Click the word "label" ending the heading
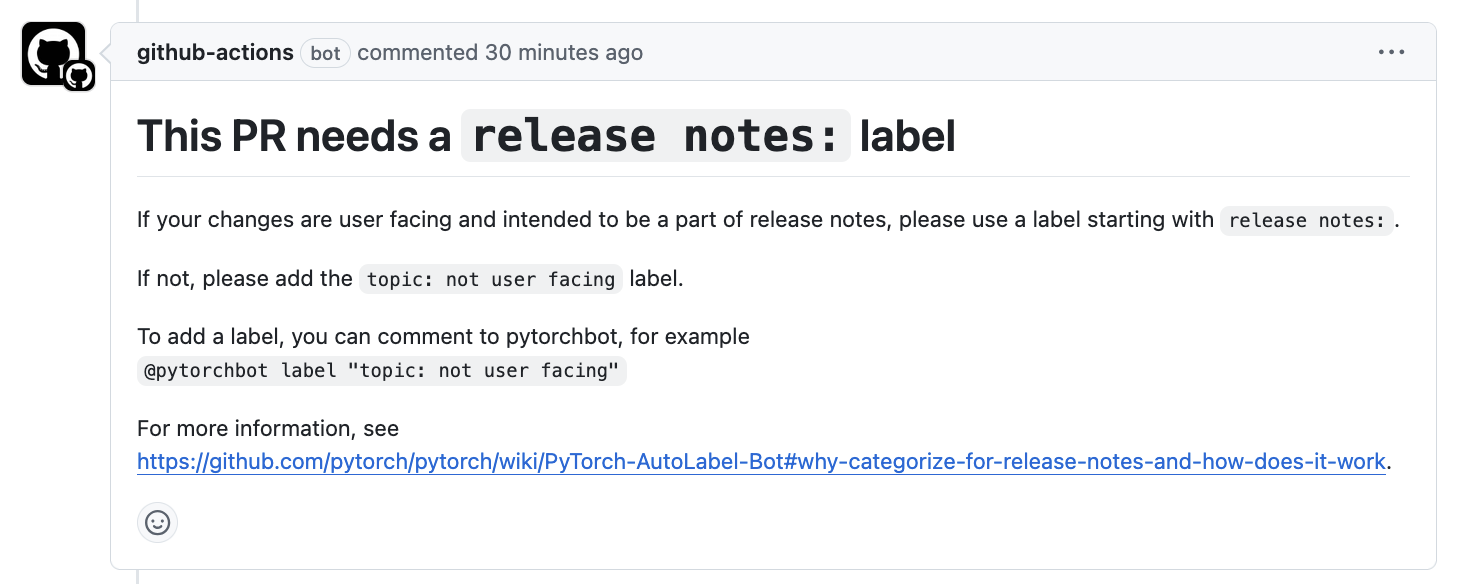 907,136
